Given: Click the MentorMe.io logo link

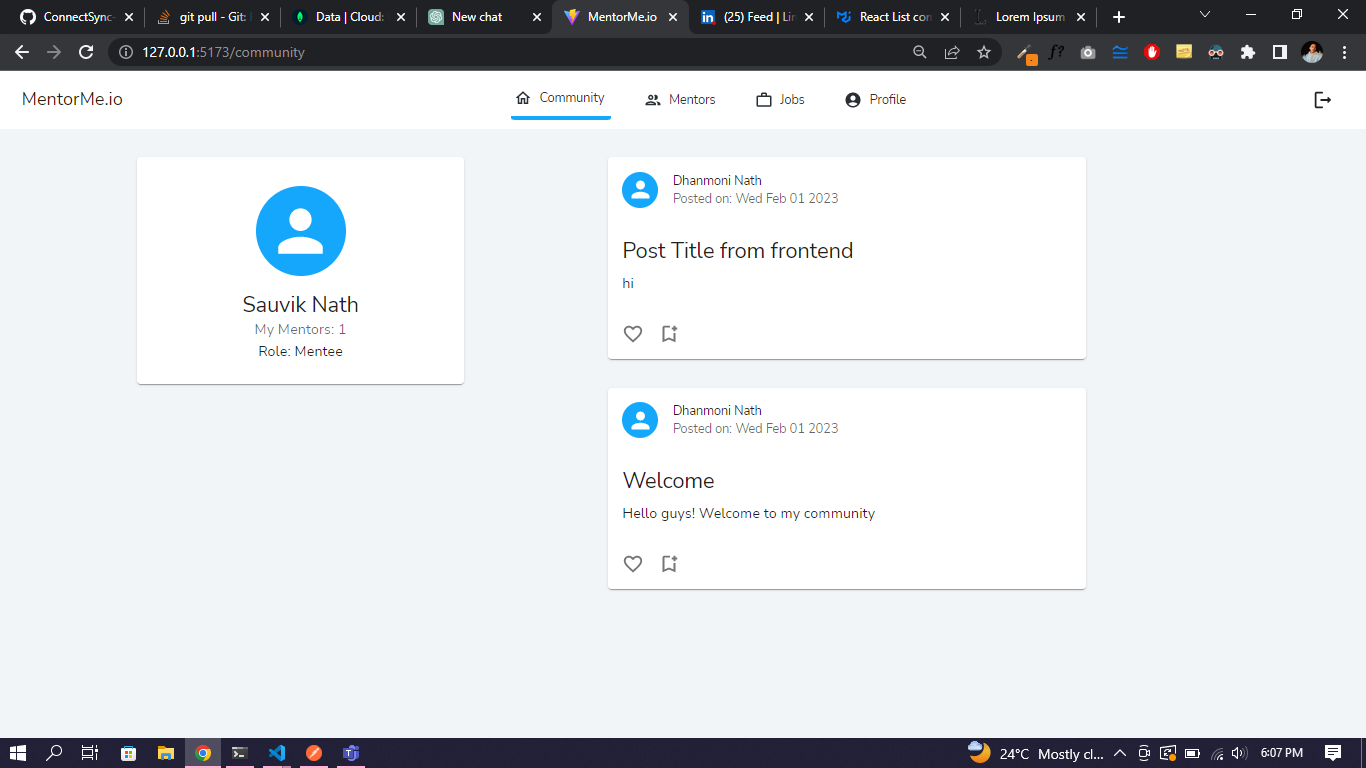Looking at the screenshot, I should coord(71,99).
